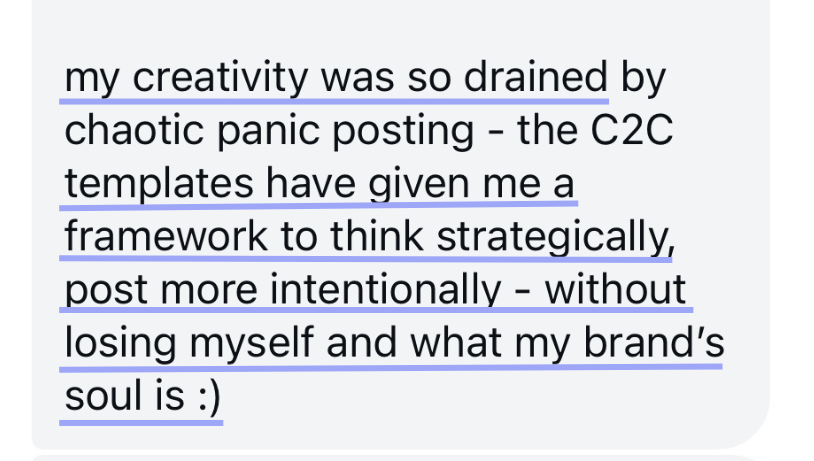The width and height of the screenshot is (814, 461).
Task: Click the underlined word "given"
Action: point(419,184)
